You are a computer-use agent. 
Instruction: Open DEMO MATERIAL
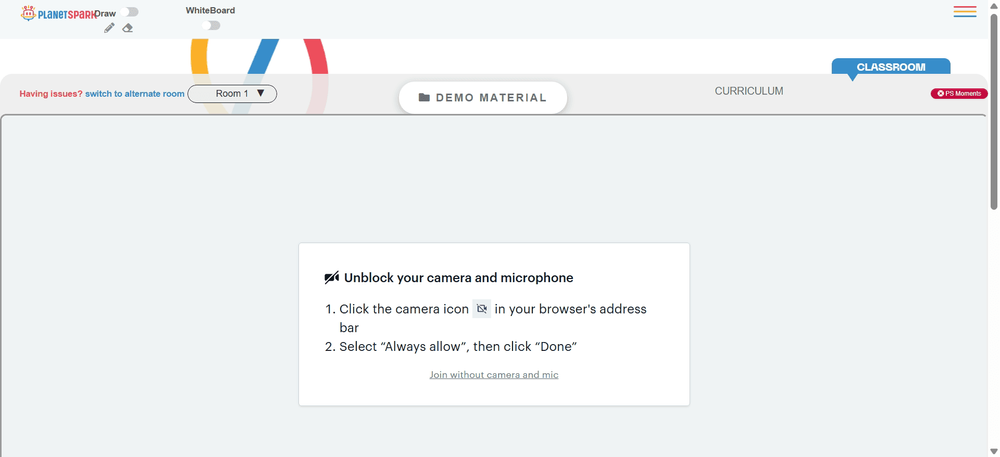point(483,98)
